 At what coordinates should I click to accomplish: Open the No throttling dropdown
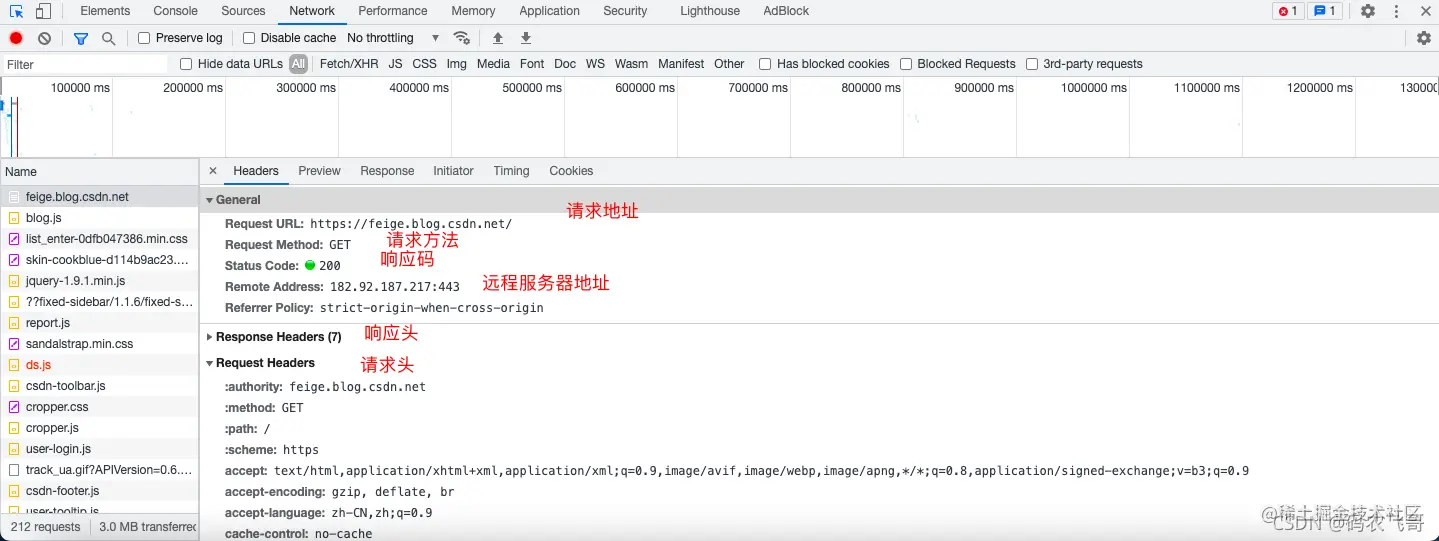(x=393, y=38)
